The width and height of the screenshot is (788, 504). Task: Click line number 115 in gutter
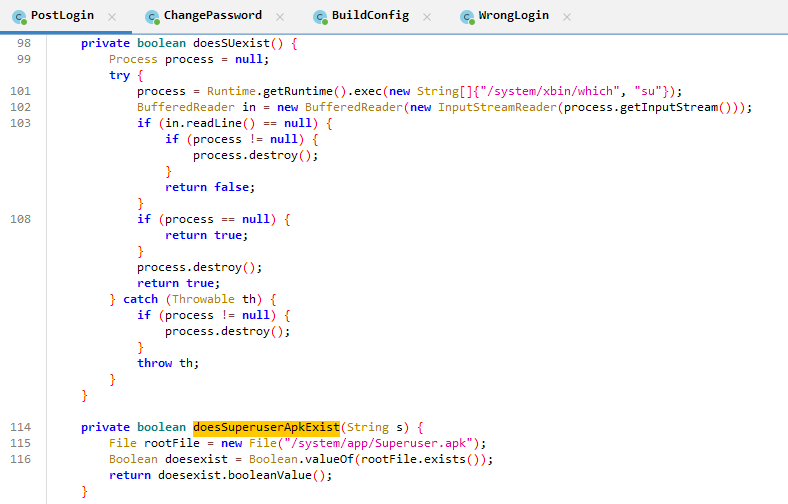point(21,443)
